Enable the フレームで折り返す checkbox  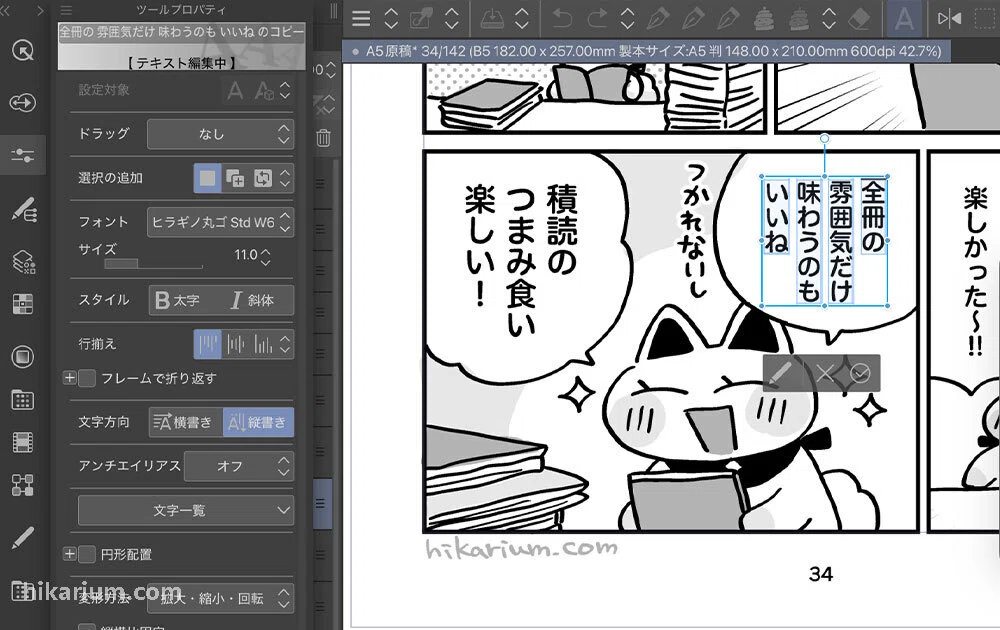click(x=87, y=378)
